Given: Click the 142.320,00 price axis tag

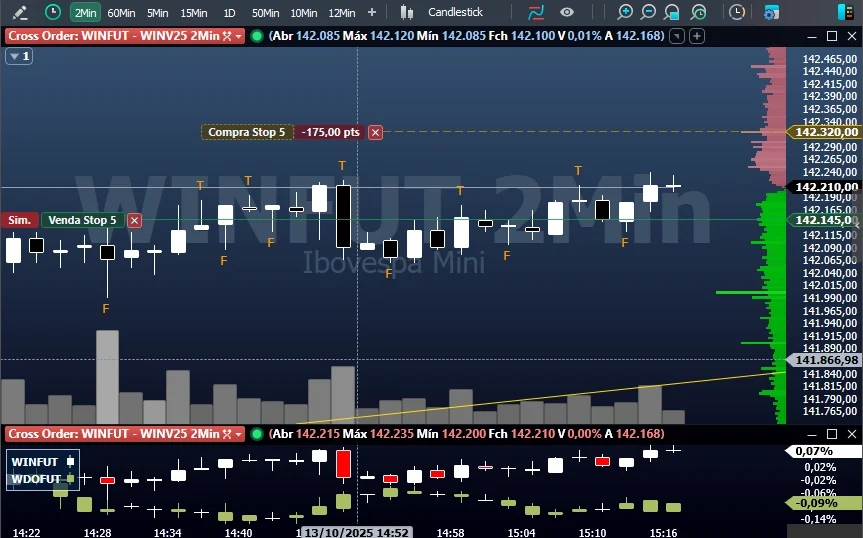Looking at the screenshot, I should coord(823,132).
